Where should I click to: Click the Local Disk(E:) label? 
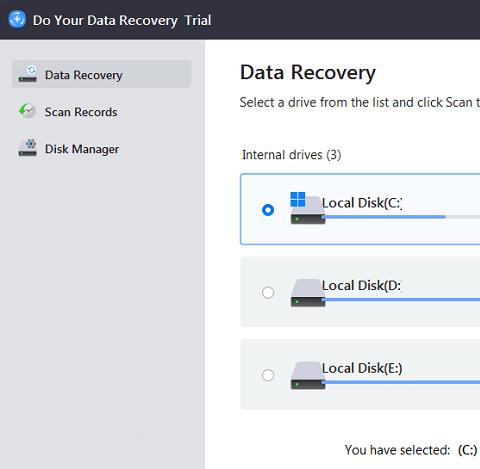click(362, 368)
